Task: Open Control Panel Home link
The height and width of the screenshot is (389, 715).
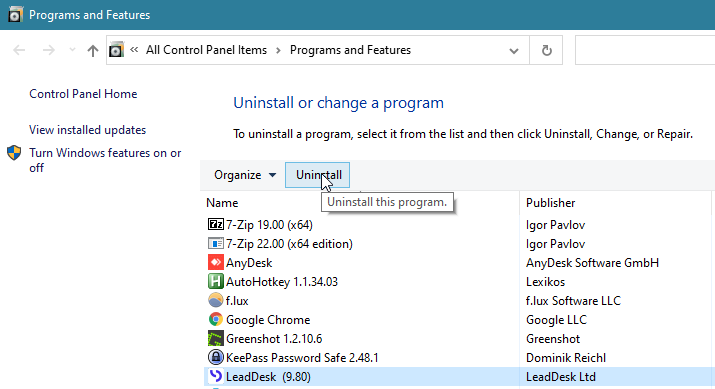Action: pyautogui.click(x=83, y=94)
